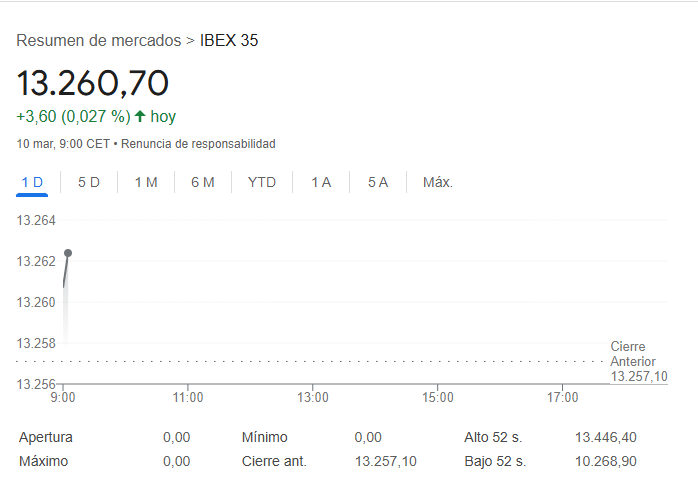
Task: Click the green upward arrow icon
Action: (x=140, y=116)
